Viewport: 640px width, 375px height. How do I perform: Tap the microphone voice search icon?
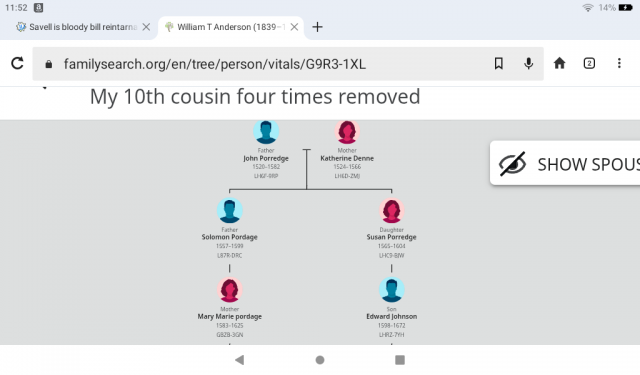(x=528, y=63)
